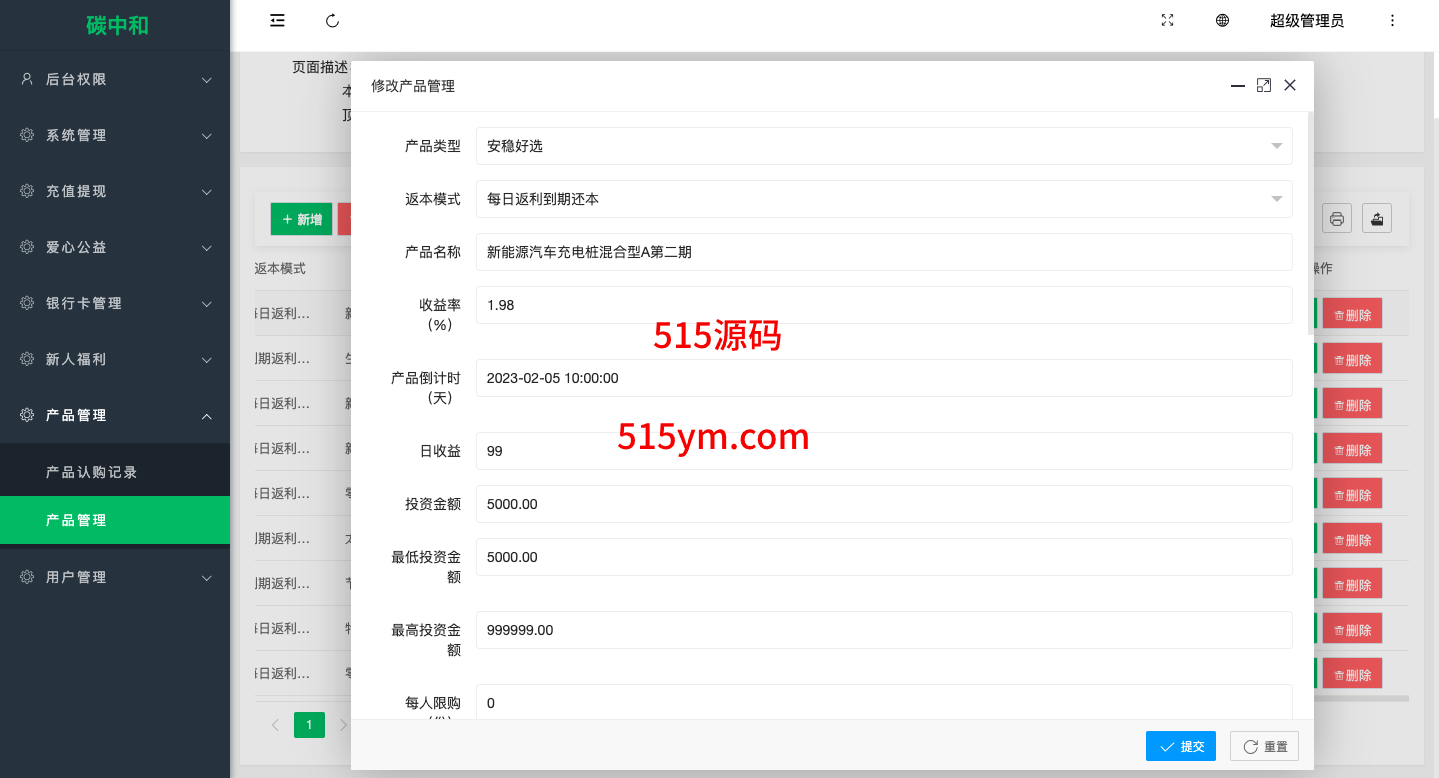Click the 收益率 input field

click(884, 305)
